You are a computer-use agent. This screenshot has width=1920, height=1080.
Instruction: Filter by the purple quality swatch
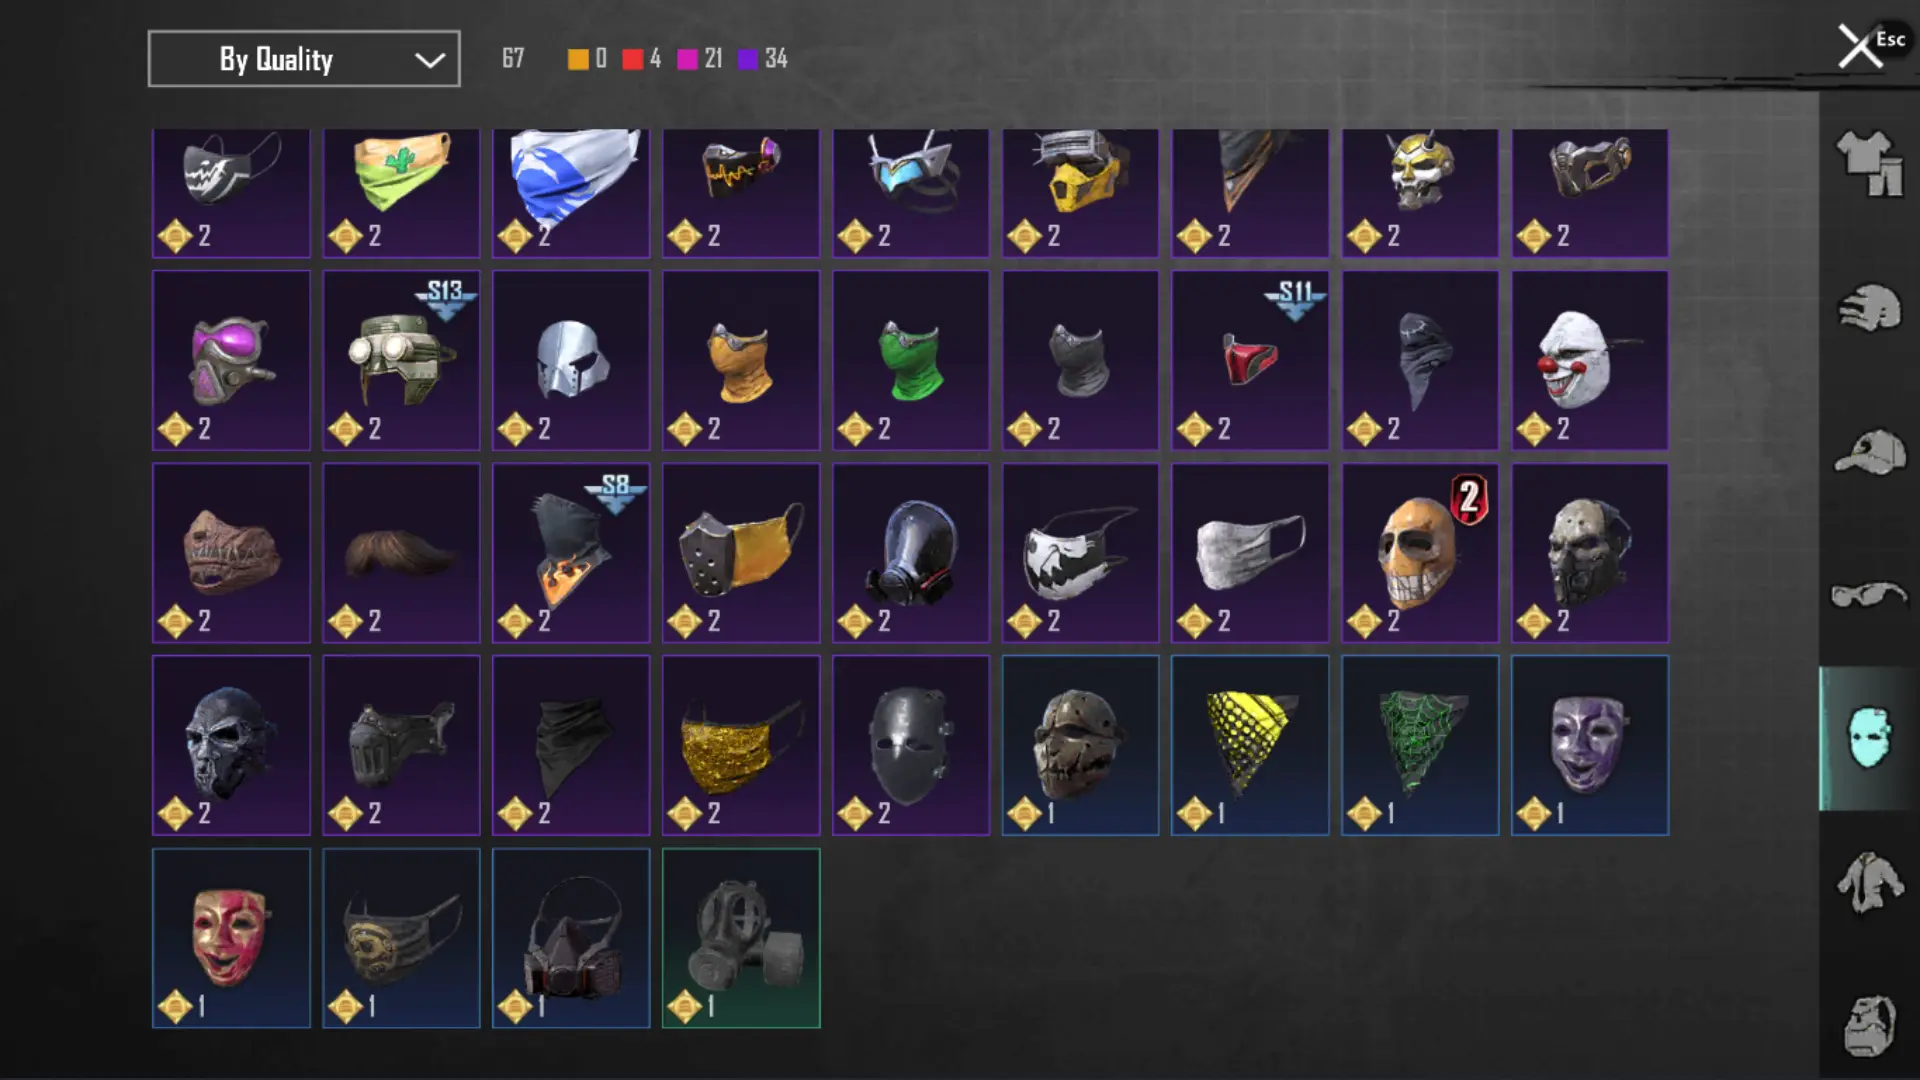pyautogui.click(x=748, y=59)
